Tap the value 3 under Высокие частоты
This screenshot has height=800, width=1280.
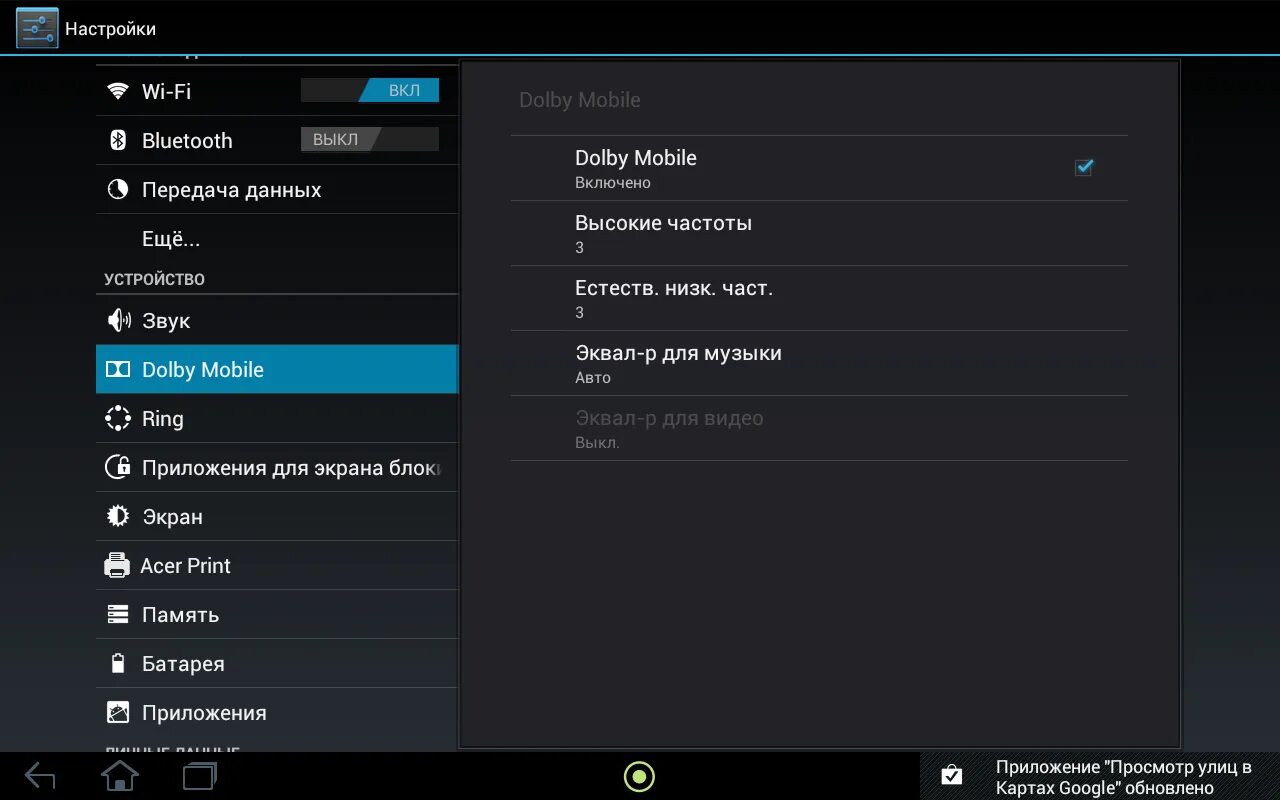tap(579, 247)
